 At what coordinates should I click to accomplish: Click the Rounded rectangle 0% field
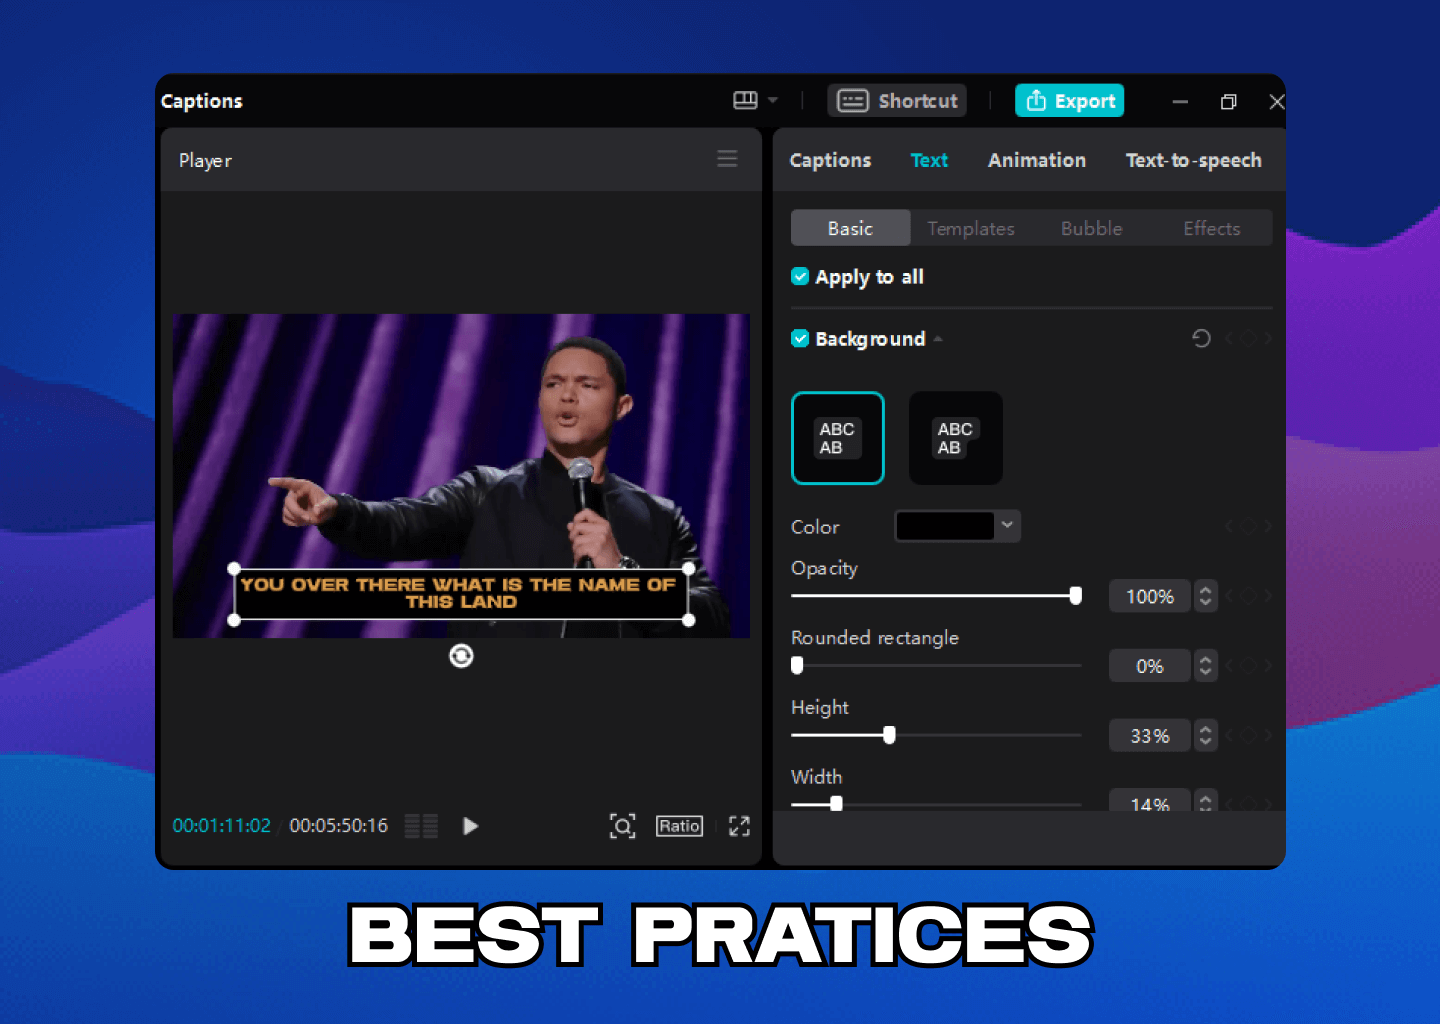1150,666
